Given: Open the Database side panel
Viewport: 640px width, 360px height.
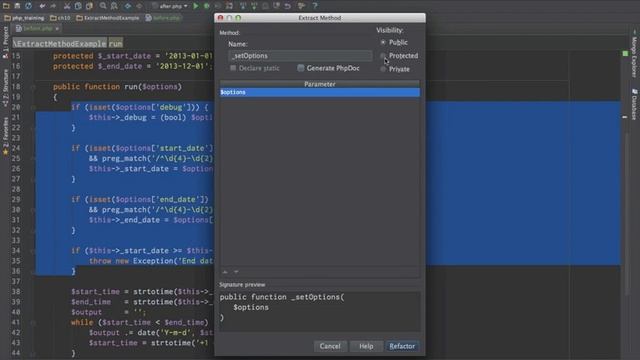Looking at the screenshot, I should tap(634, 104).
